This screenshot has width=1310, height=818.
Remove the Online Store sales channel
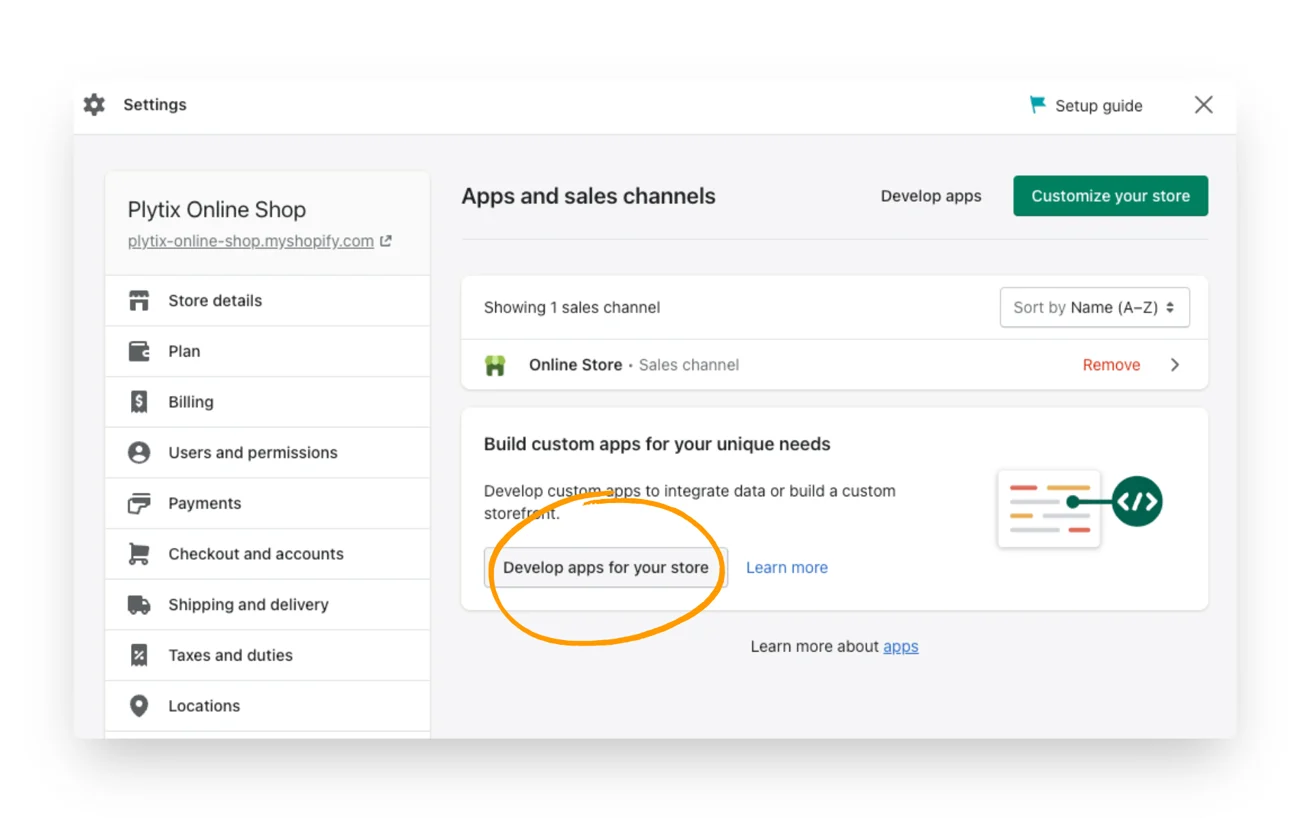pos(1111,364)
